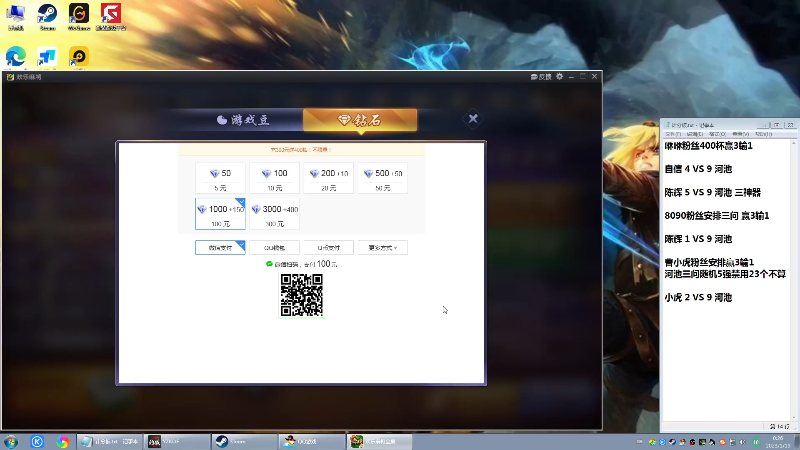Screen dimensions: 800x450
Task: Switch to the 欢乐麻将 taskbar button
Action: (x=379, y=441)
